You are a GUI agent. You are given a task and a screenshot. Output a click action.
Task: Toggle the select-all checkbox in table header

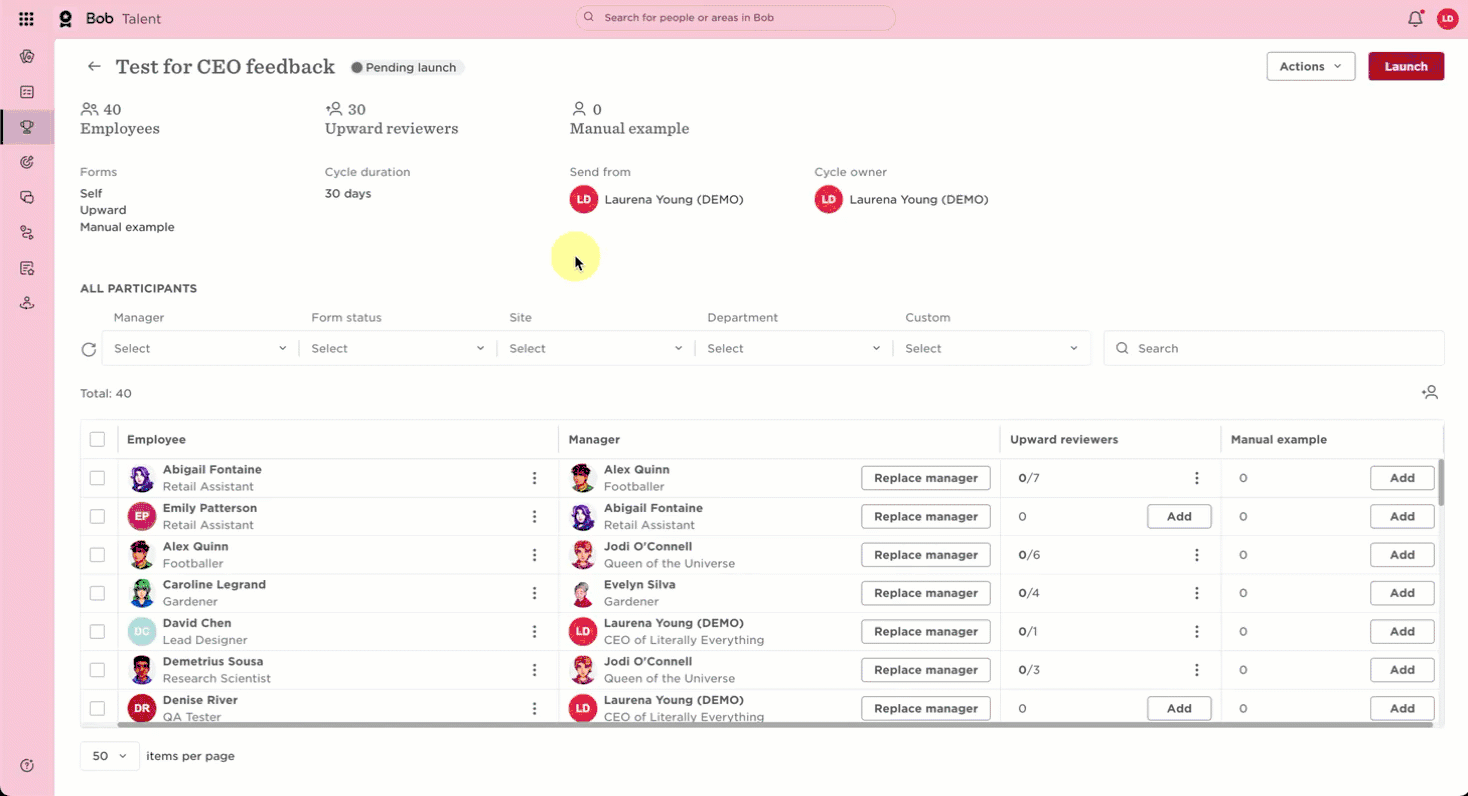(97, 439)
